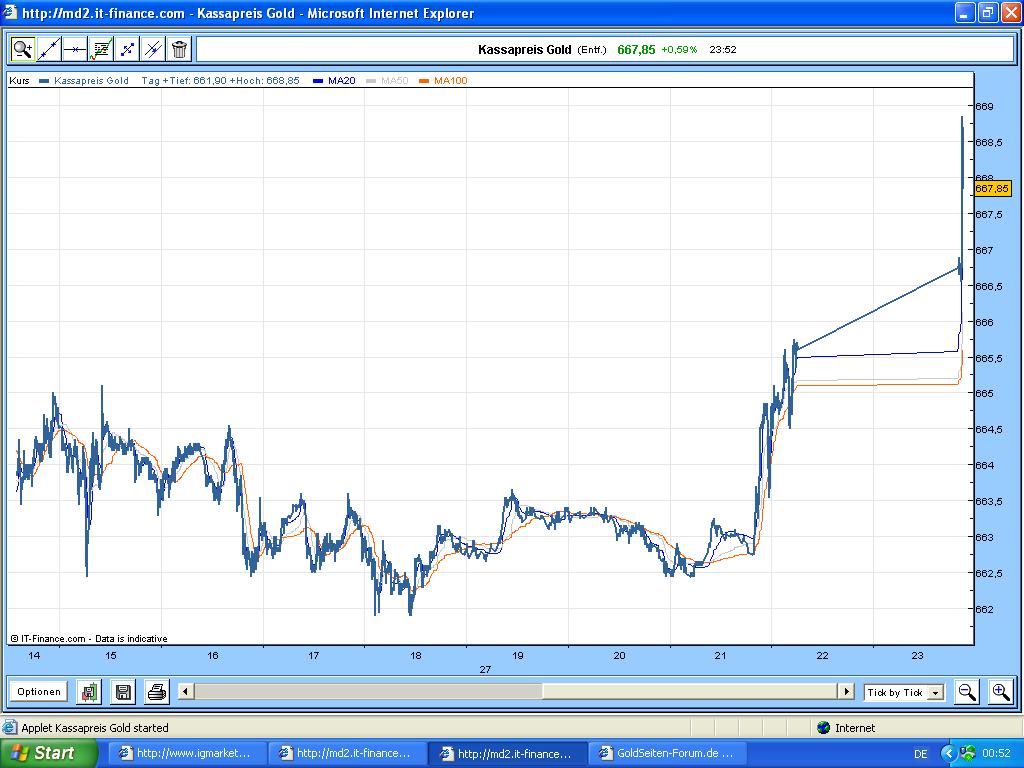This screenshot has width=1024, height=768.
Task: Switch to GoldSeiten-Forum.de taskbar window
Action: tap(667, 754)
